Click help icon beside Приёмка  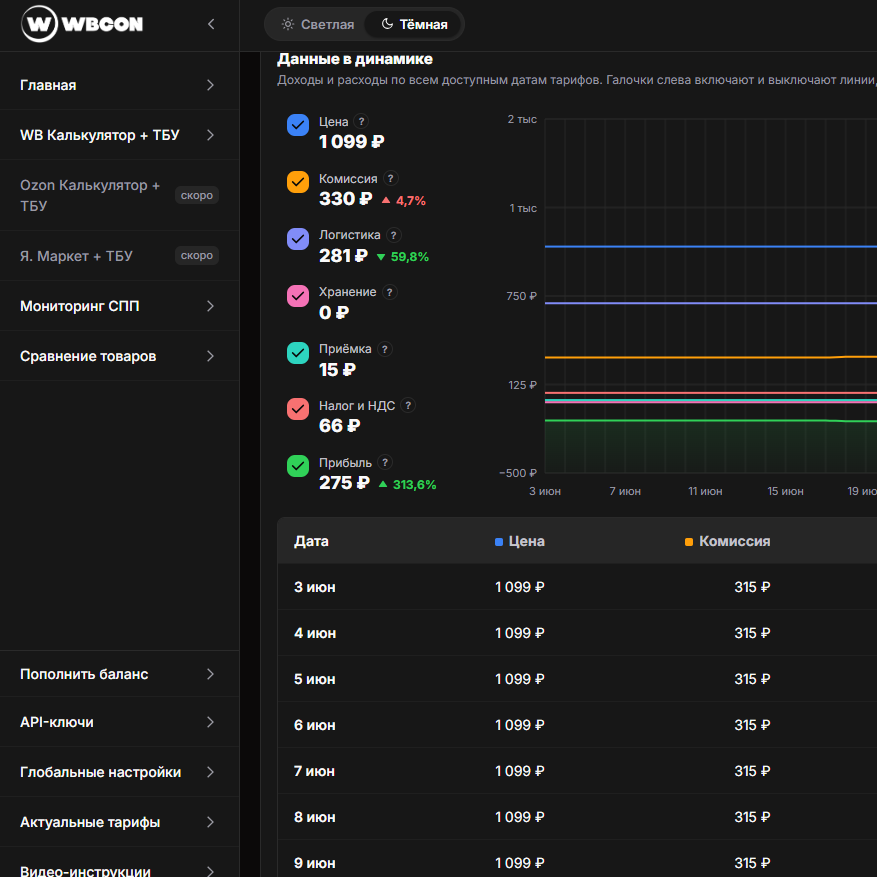(384, 349)
